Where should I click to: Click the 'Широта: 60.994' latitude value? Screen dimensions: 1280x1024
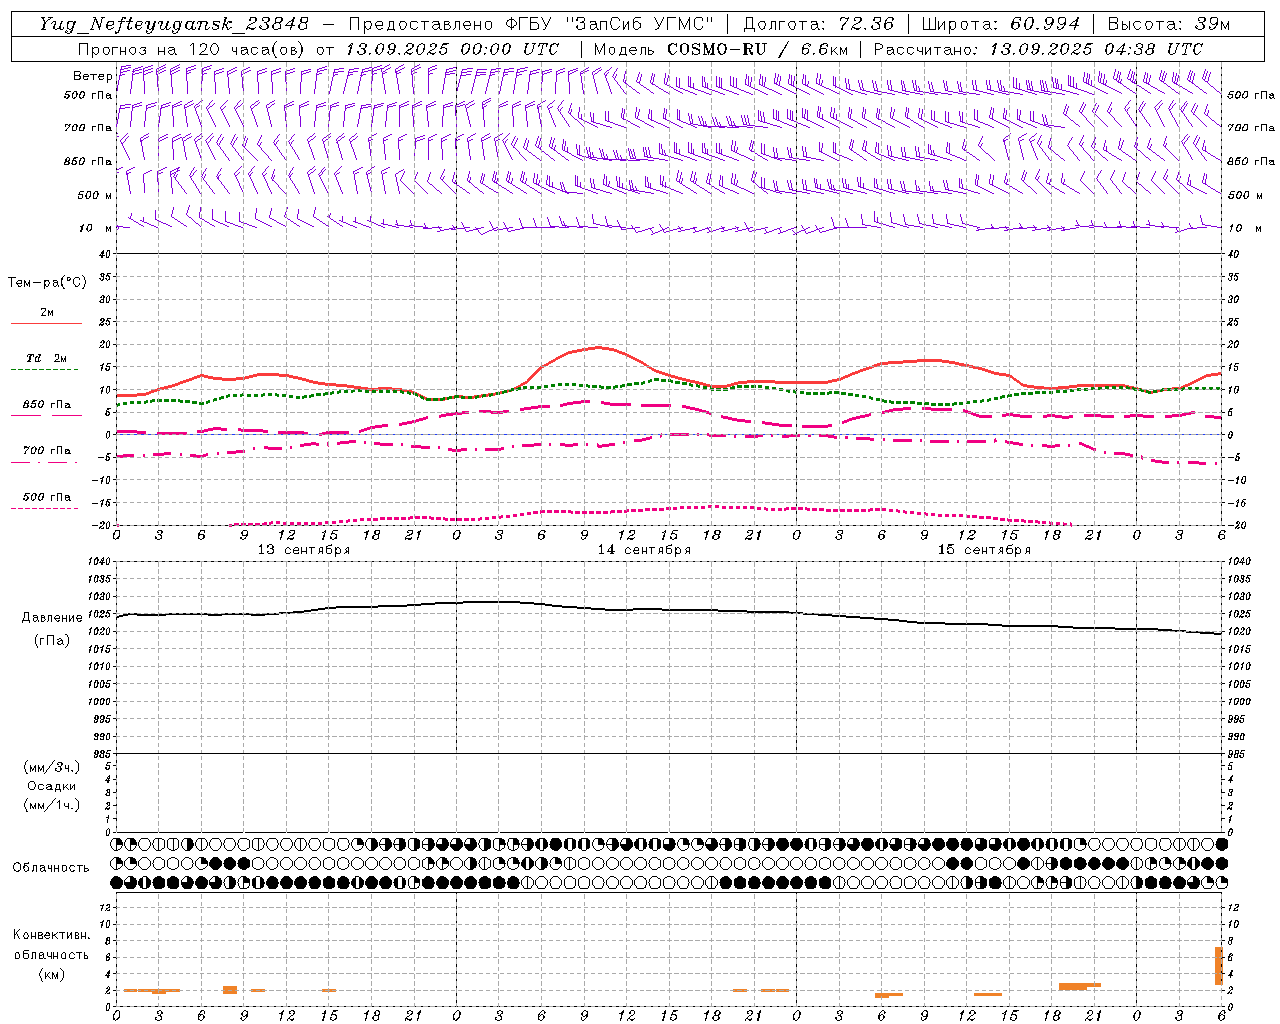1001,24
